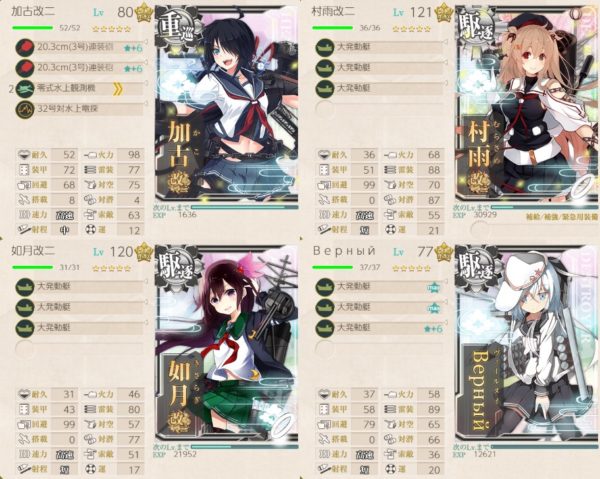Click the 如月改二 ship name header

click(x=33, y=251)
